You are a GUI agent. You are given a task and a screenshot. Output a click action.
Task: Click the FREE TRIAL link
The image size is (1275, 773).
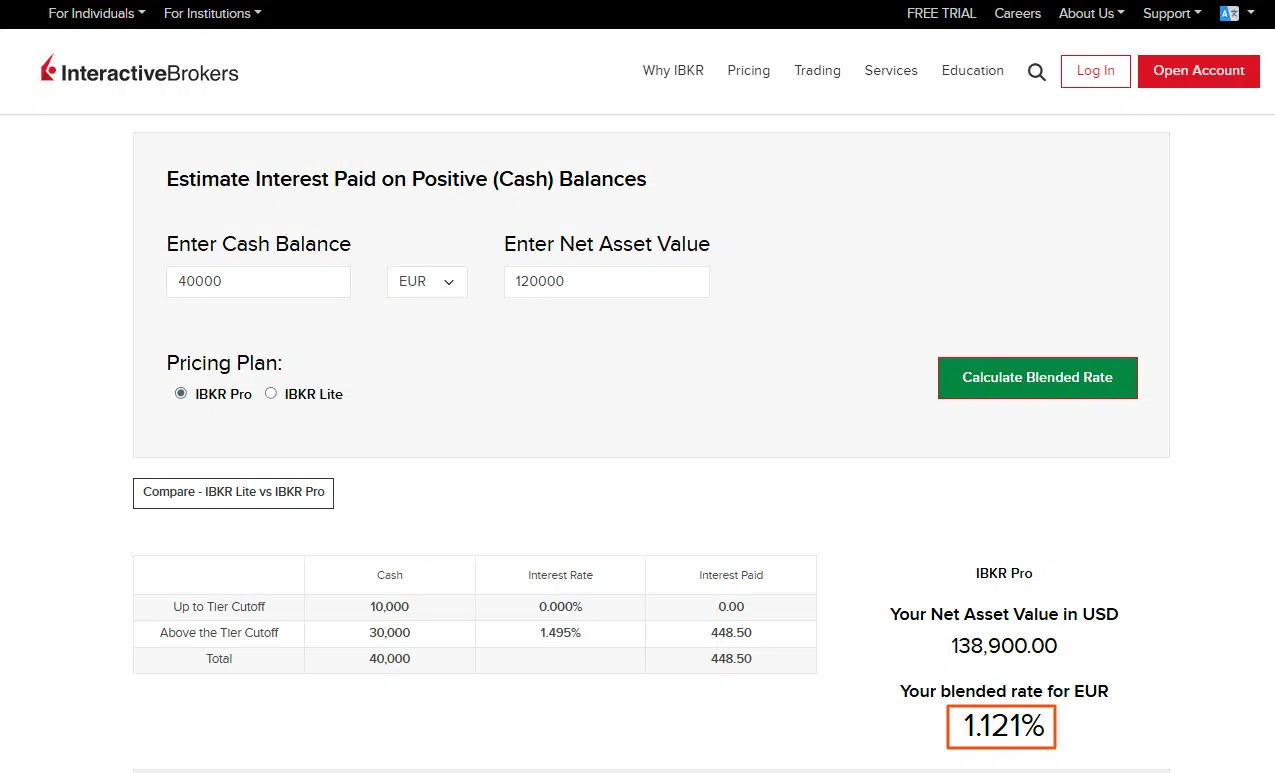(941, 13)
